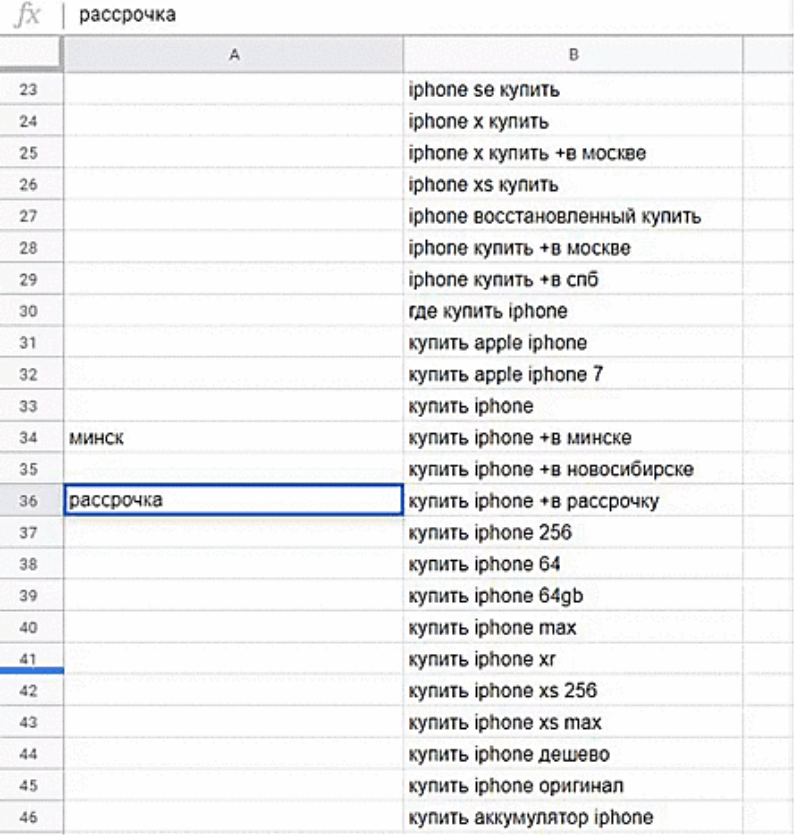Click cell 'купить iphone 64gb'
794x835 pixels.
point(573,595)
